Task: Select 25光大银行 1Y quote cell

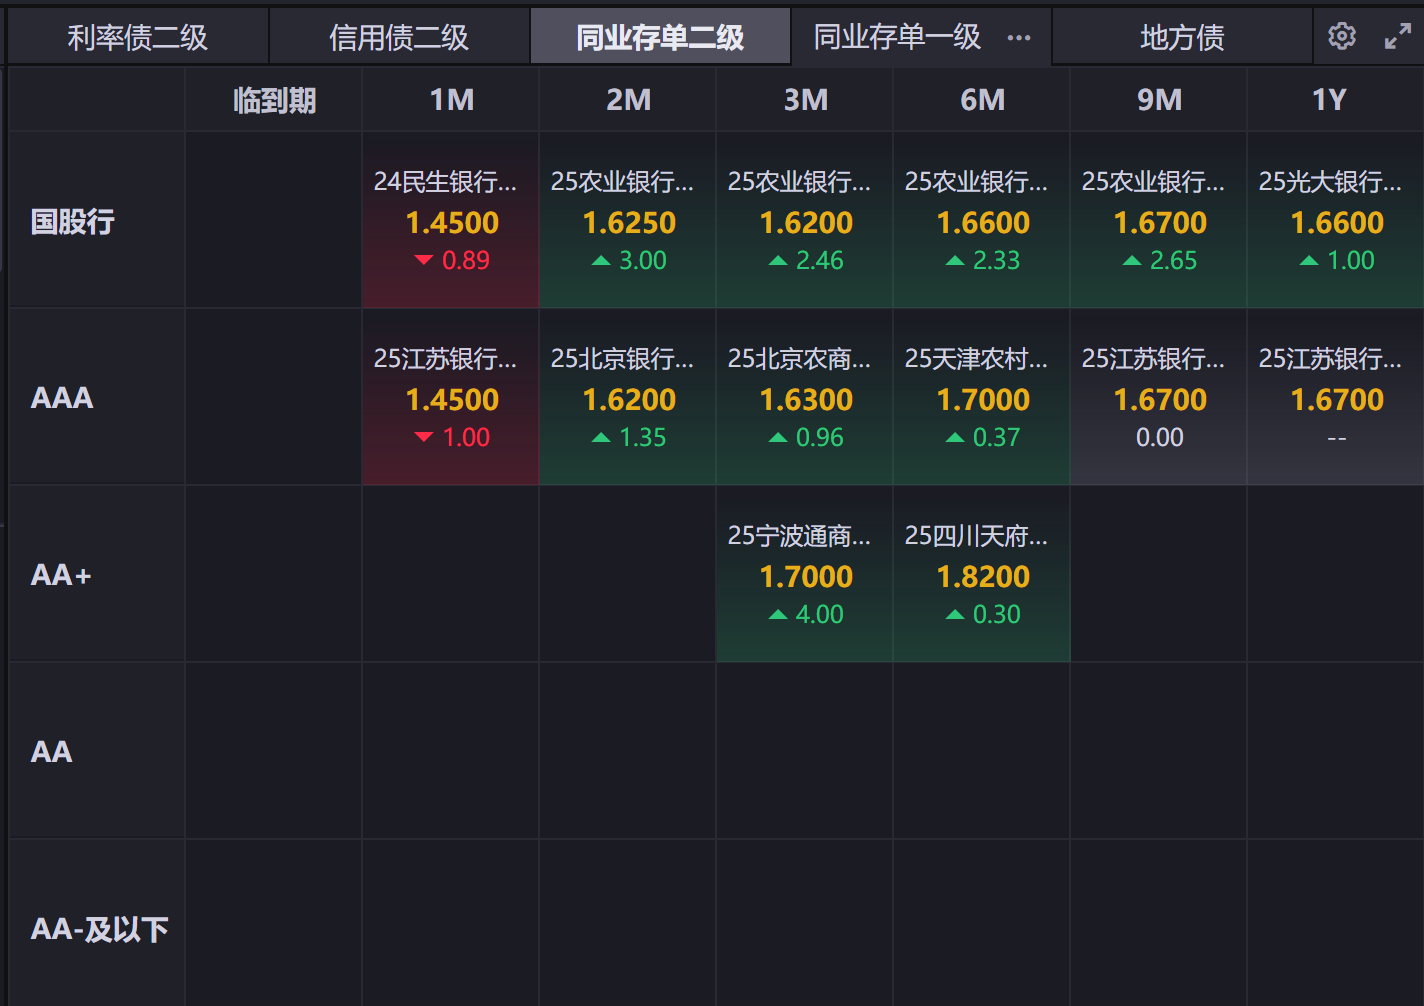Action: 1335,221
